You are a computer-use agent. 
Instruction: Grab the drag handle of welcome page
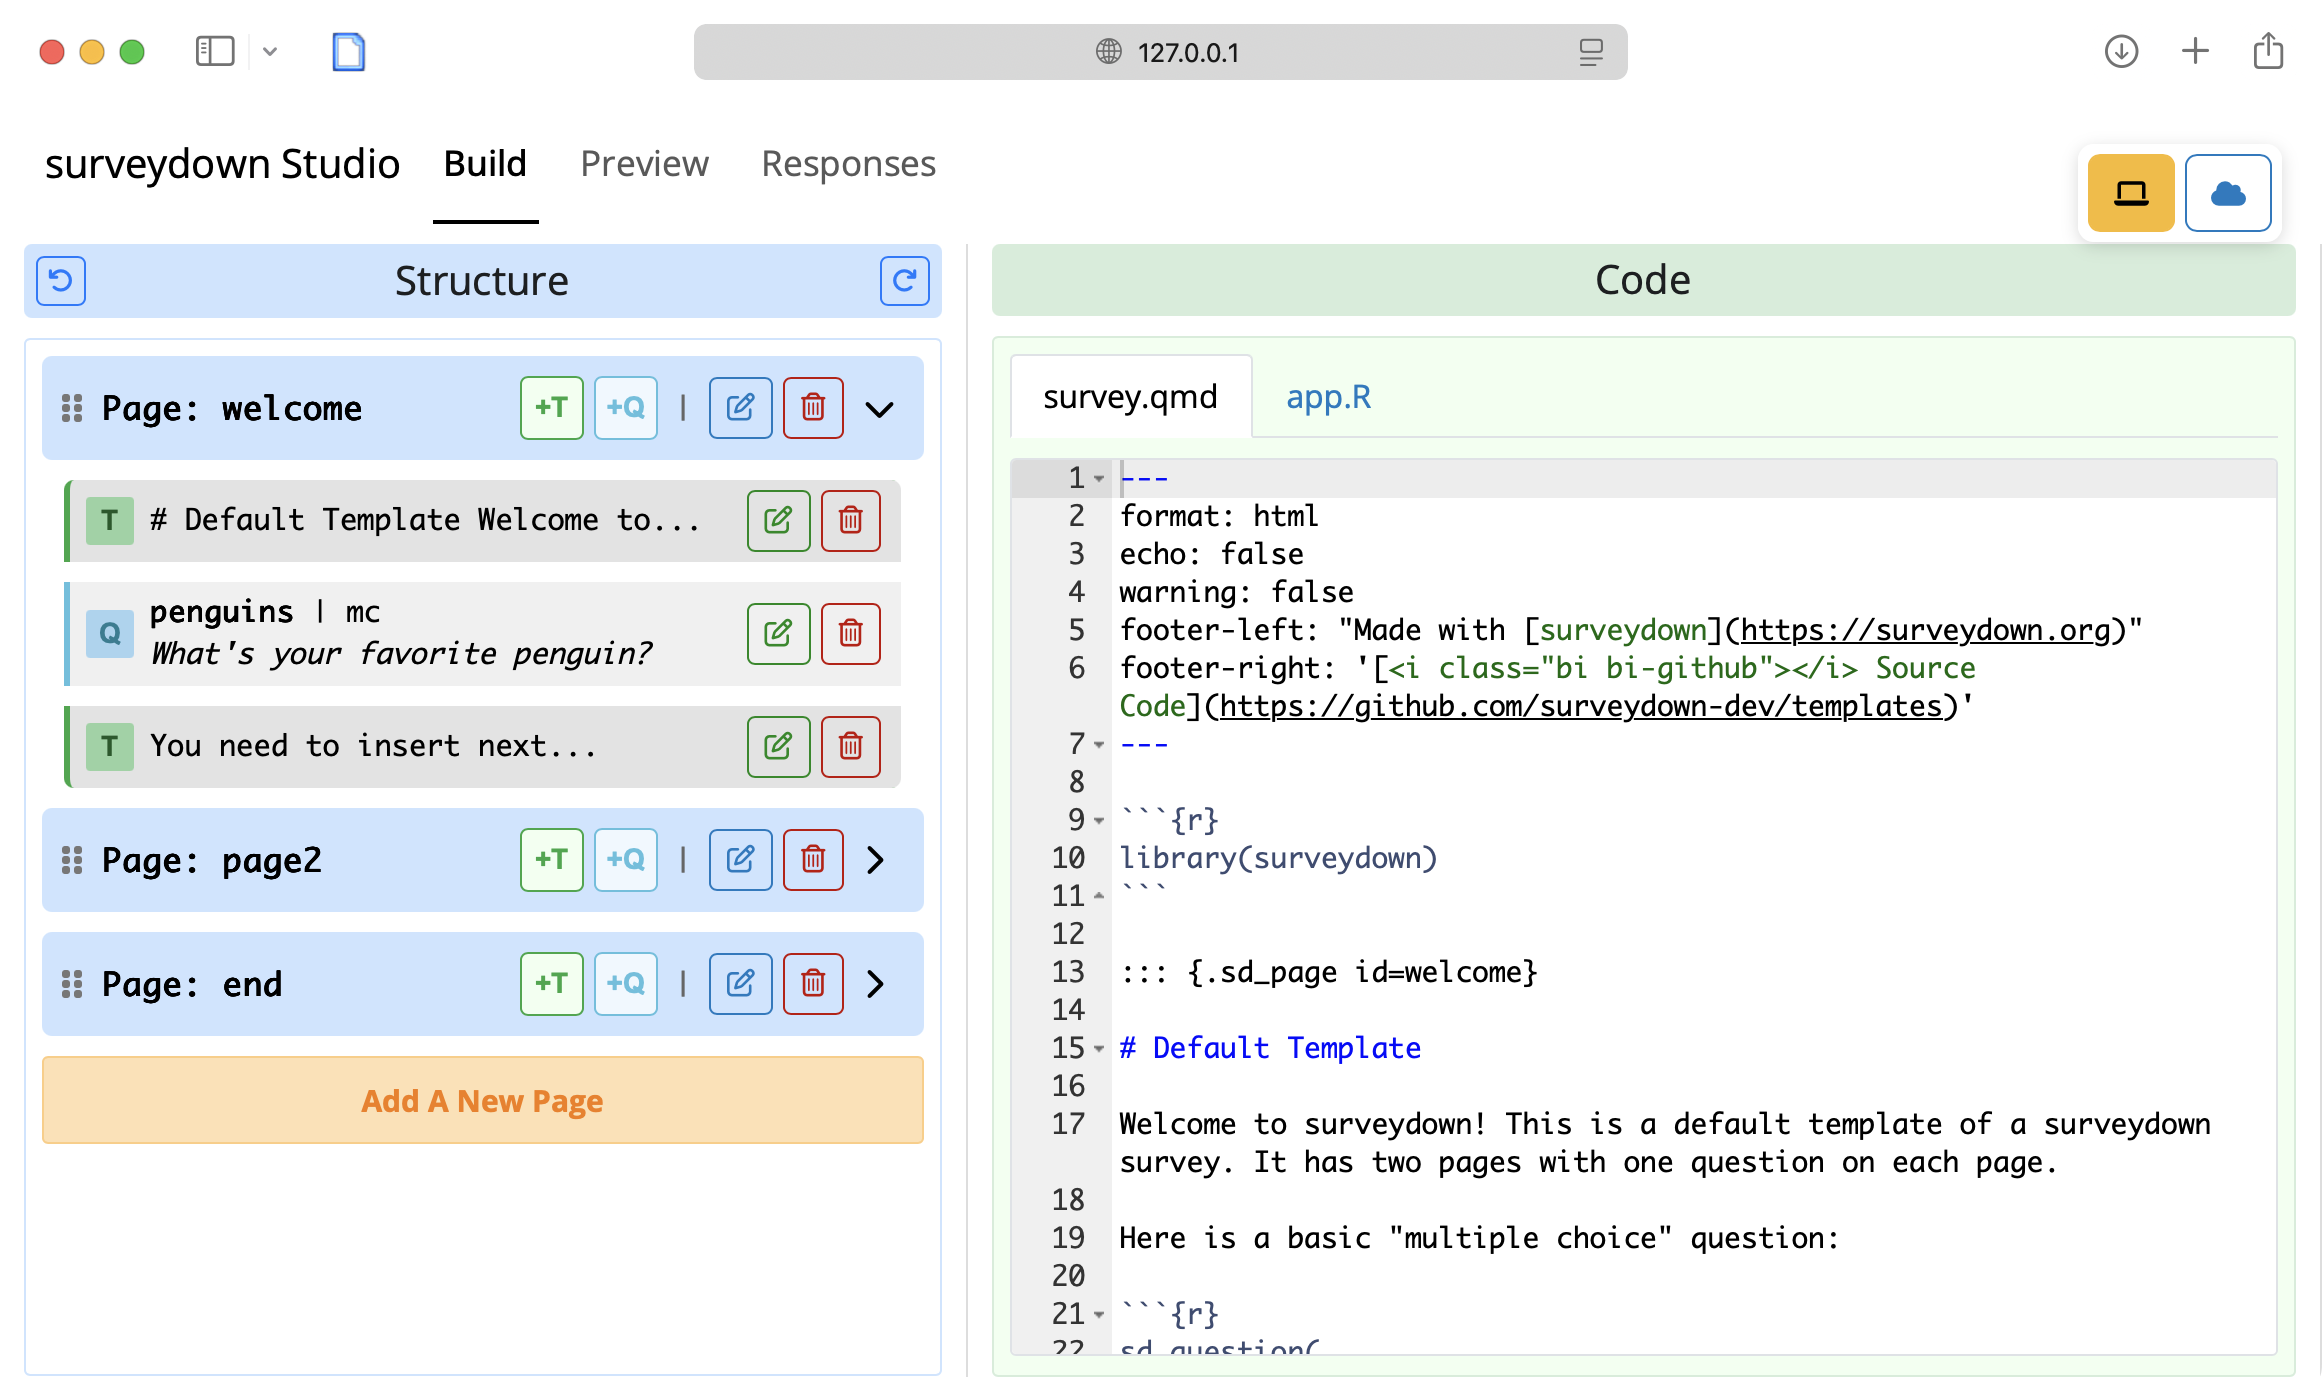(x=72, y=408)
